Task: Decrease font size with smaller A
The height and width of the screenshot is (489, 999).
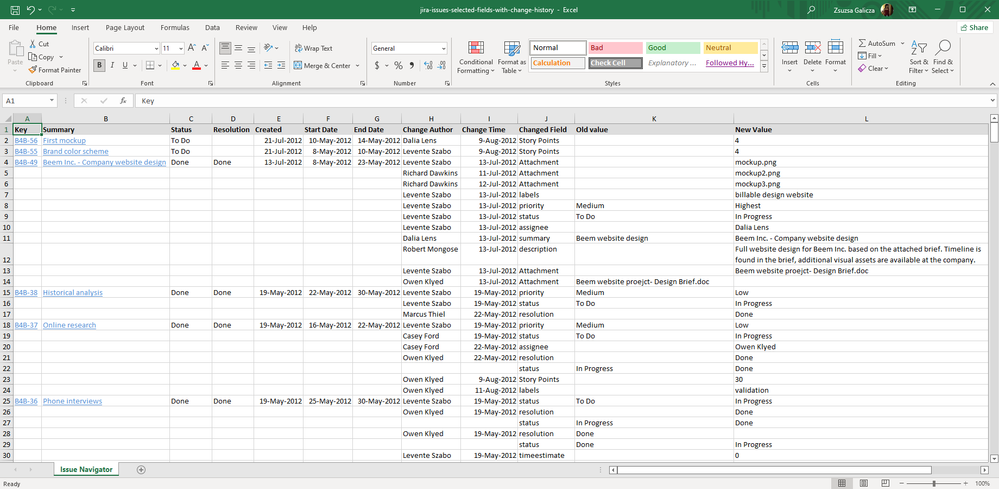Action: pyautogui.click(x=203, y=48)
